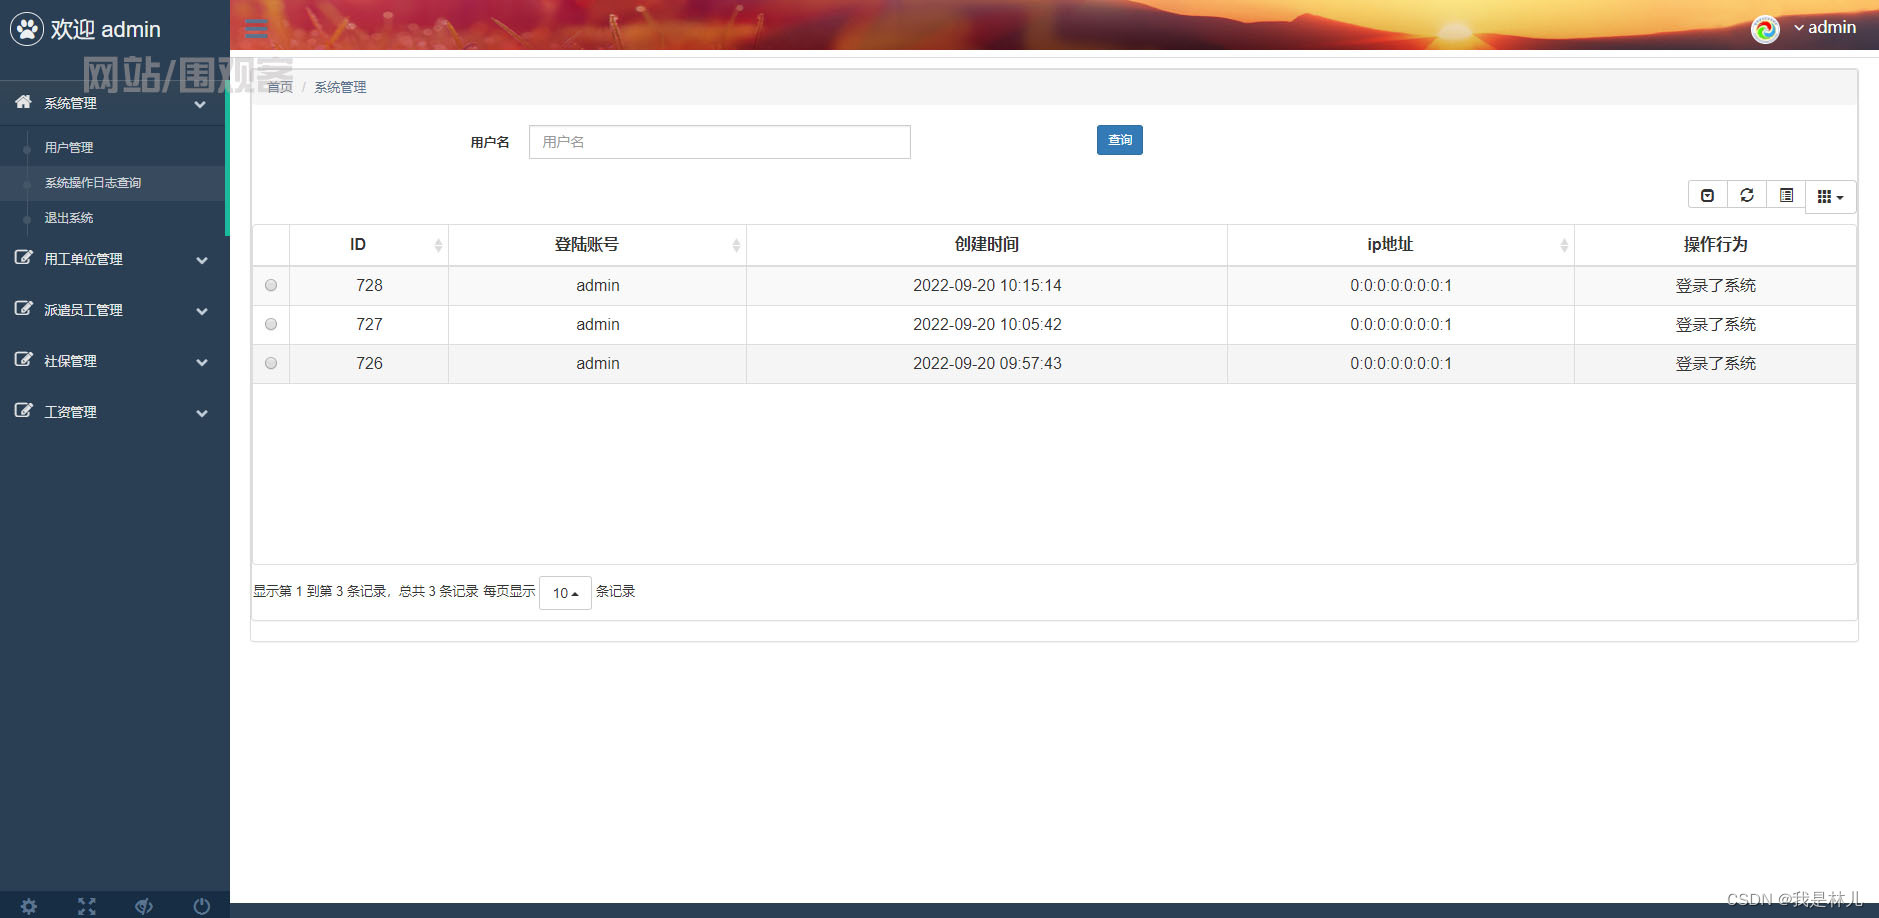Click timestamp 2022-09-20 10:05:42
Screen dimensions: 1879x918
987,324
